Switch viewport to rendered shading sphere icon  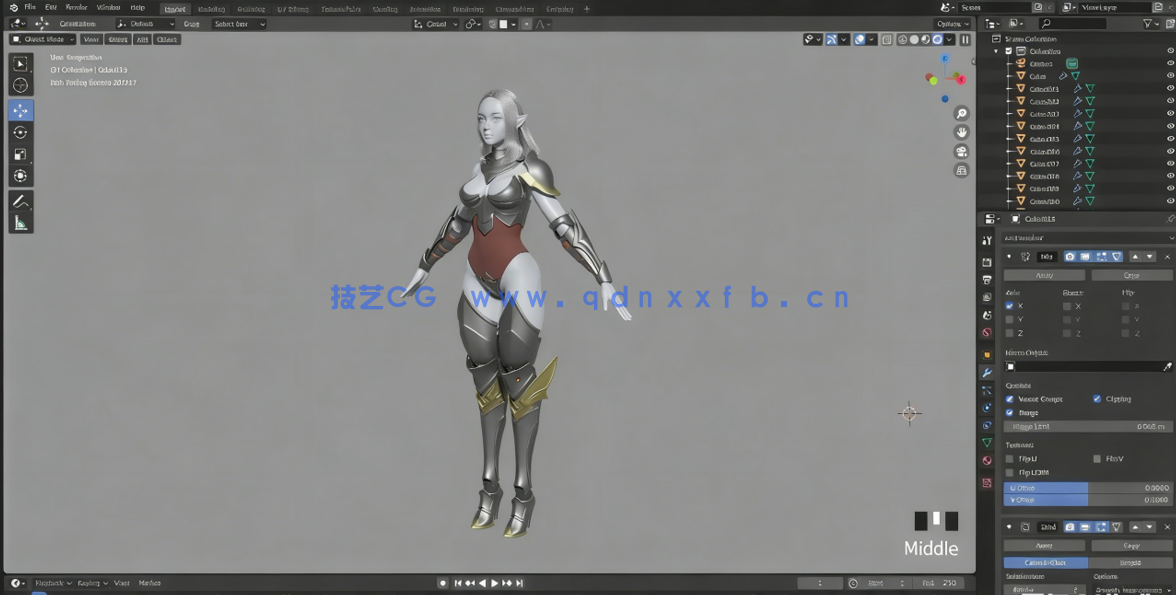(938, 40)
